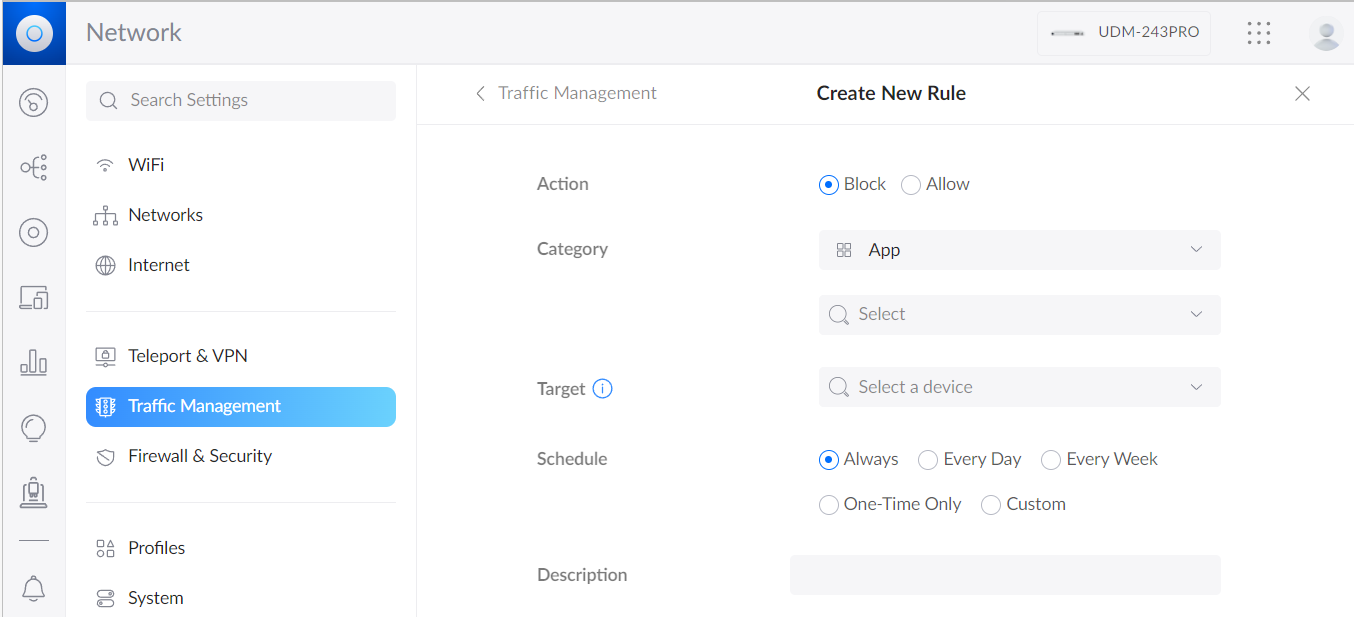Viewport: 1354px width, 617px height.
Task: Open the Select a device dropdown
Action: pyautogui.click(x=1019, y=387)
